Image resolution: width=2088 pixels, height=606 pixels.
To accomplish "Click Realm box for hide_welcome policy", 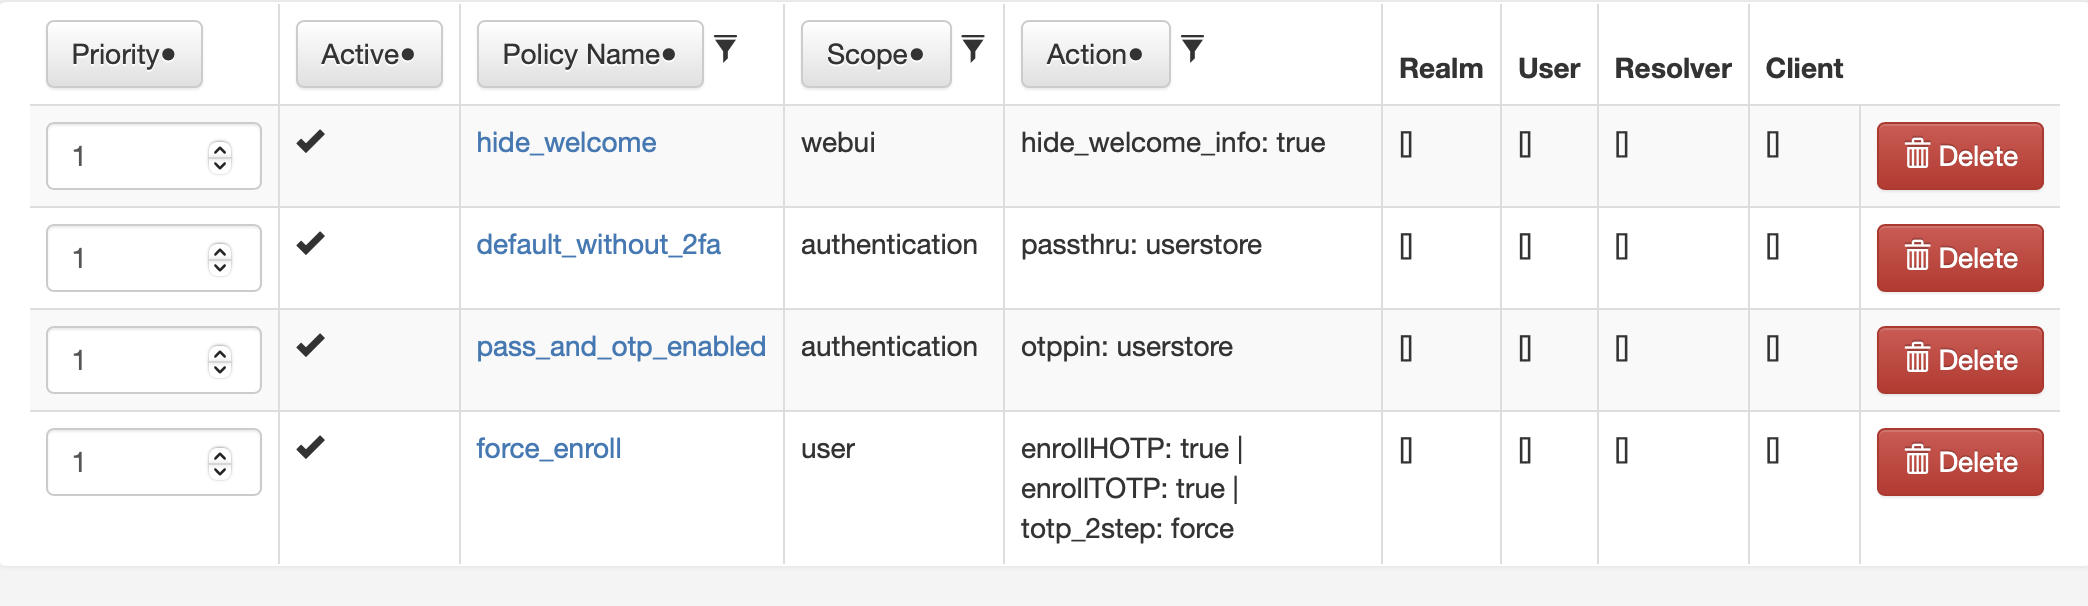I will point(1406,145).
